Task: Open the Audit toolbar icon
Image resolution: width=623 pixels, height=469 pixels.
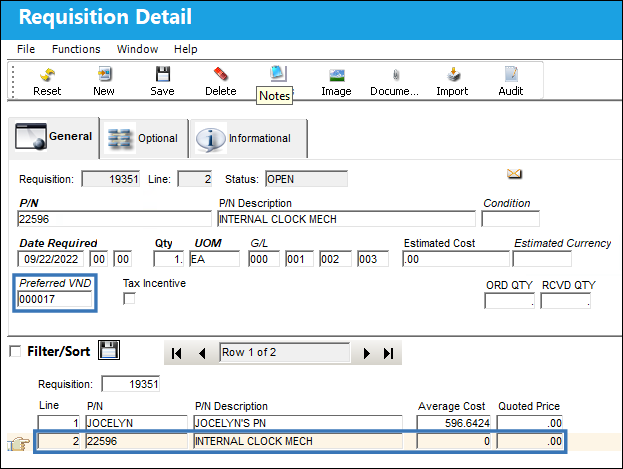Action: click(x=511, y=74)
